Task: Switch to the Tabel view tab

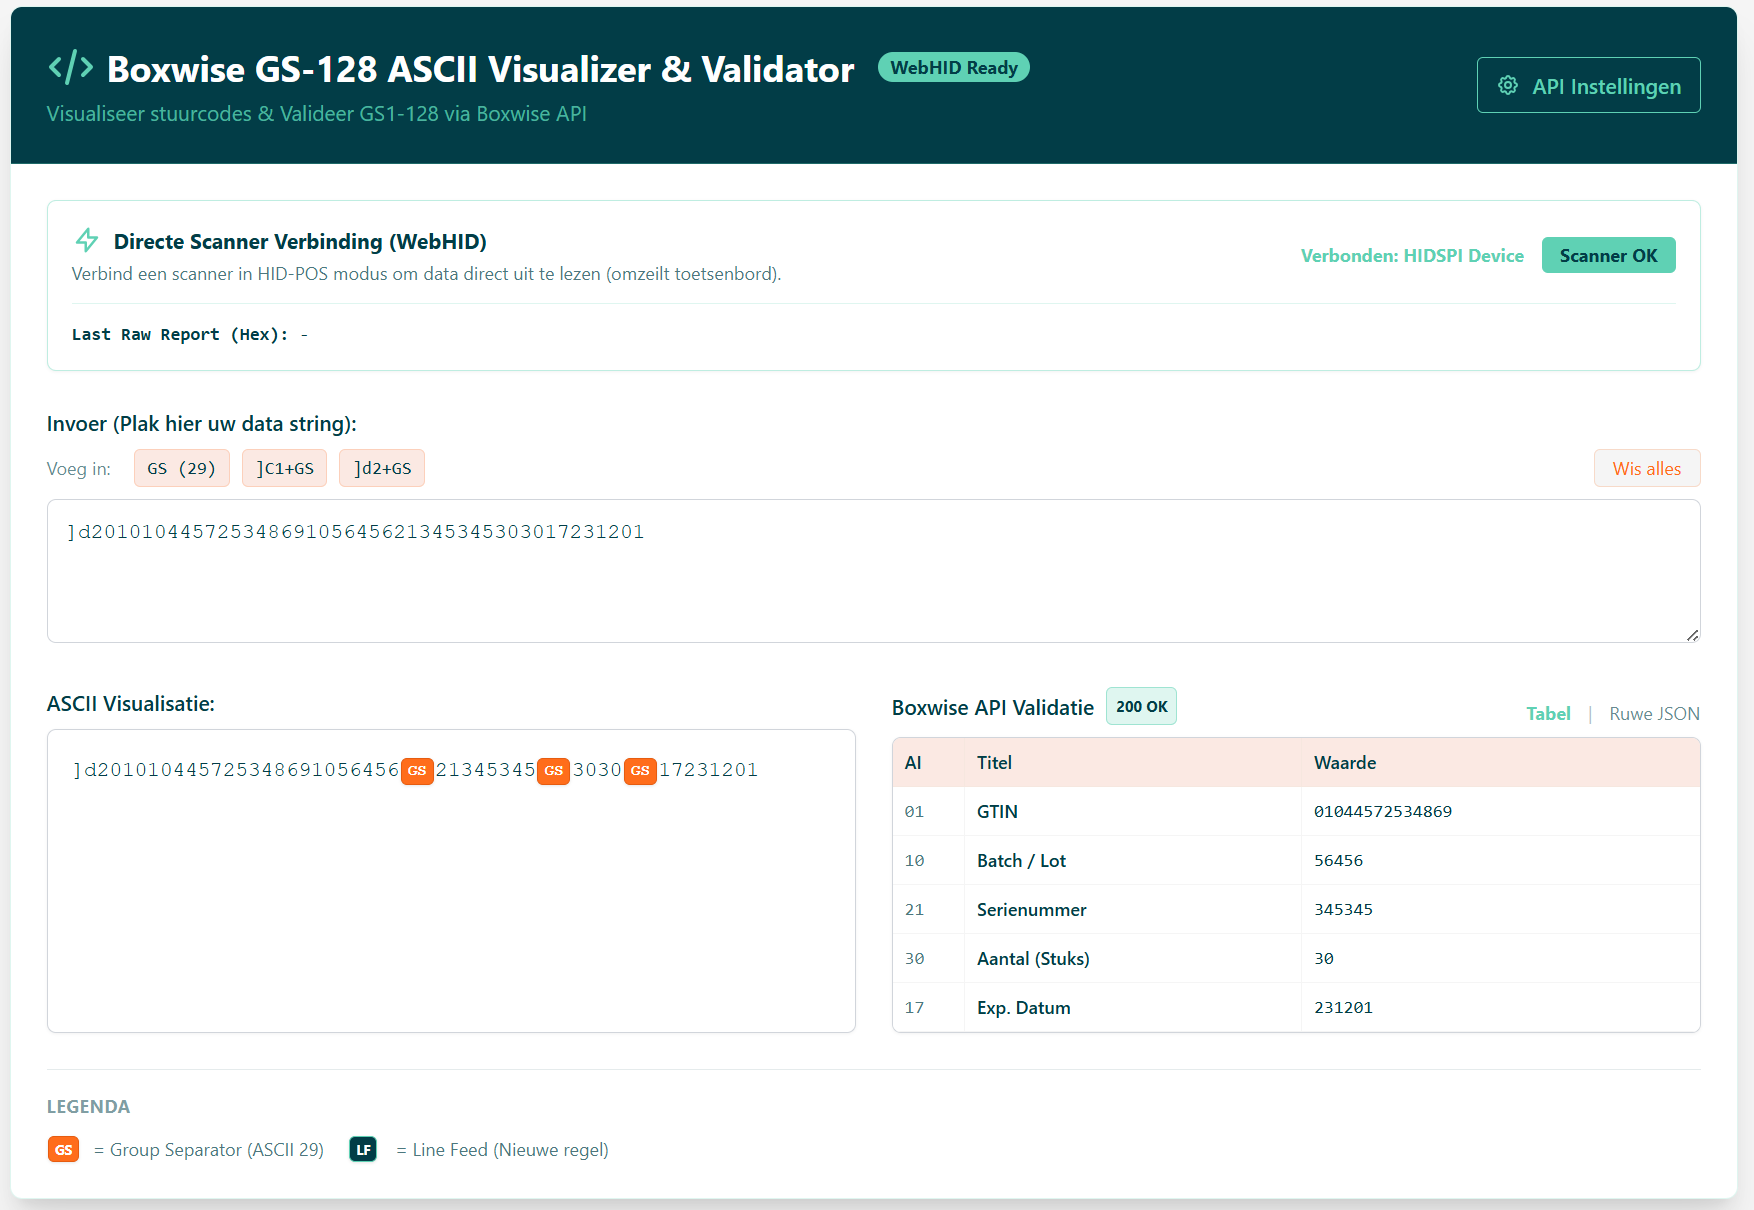Action: (1547, 714)
